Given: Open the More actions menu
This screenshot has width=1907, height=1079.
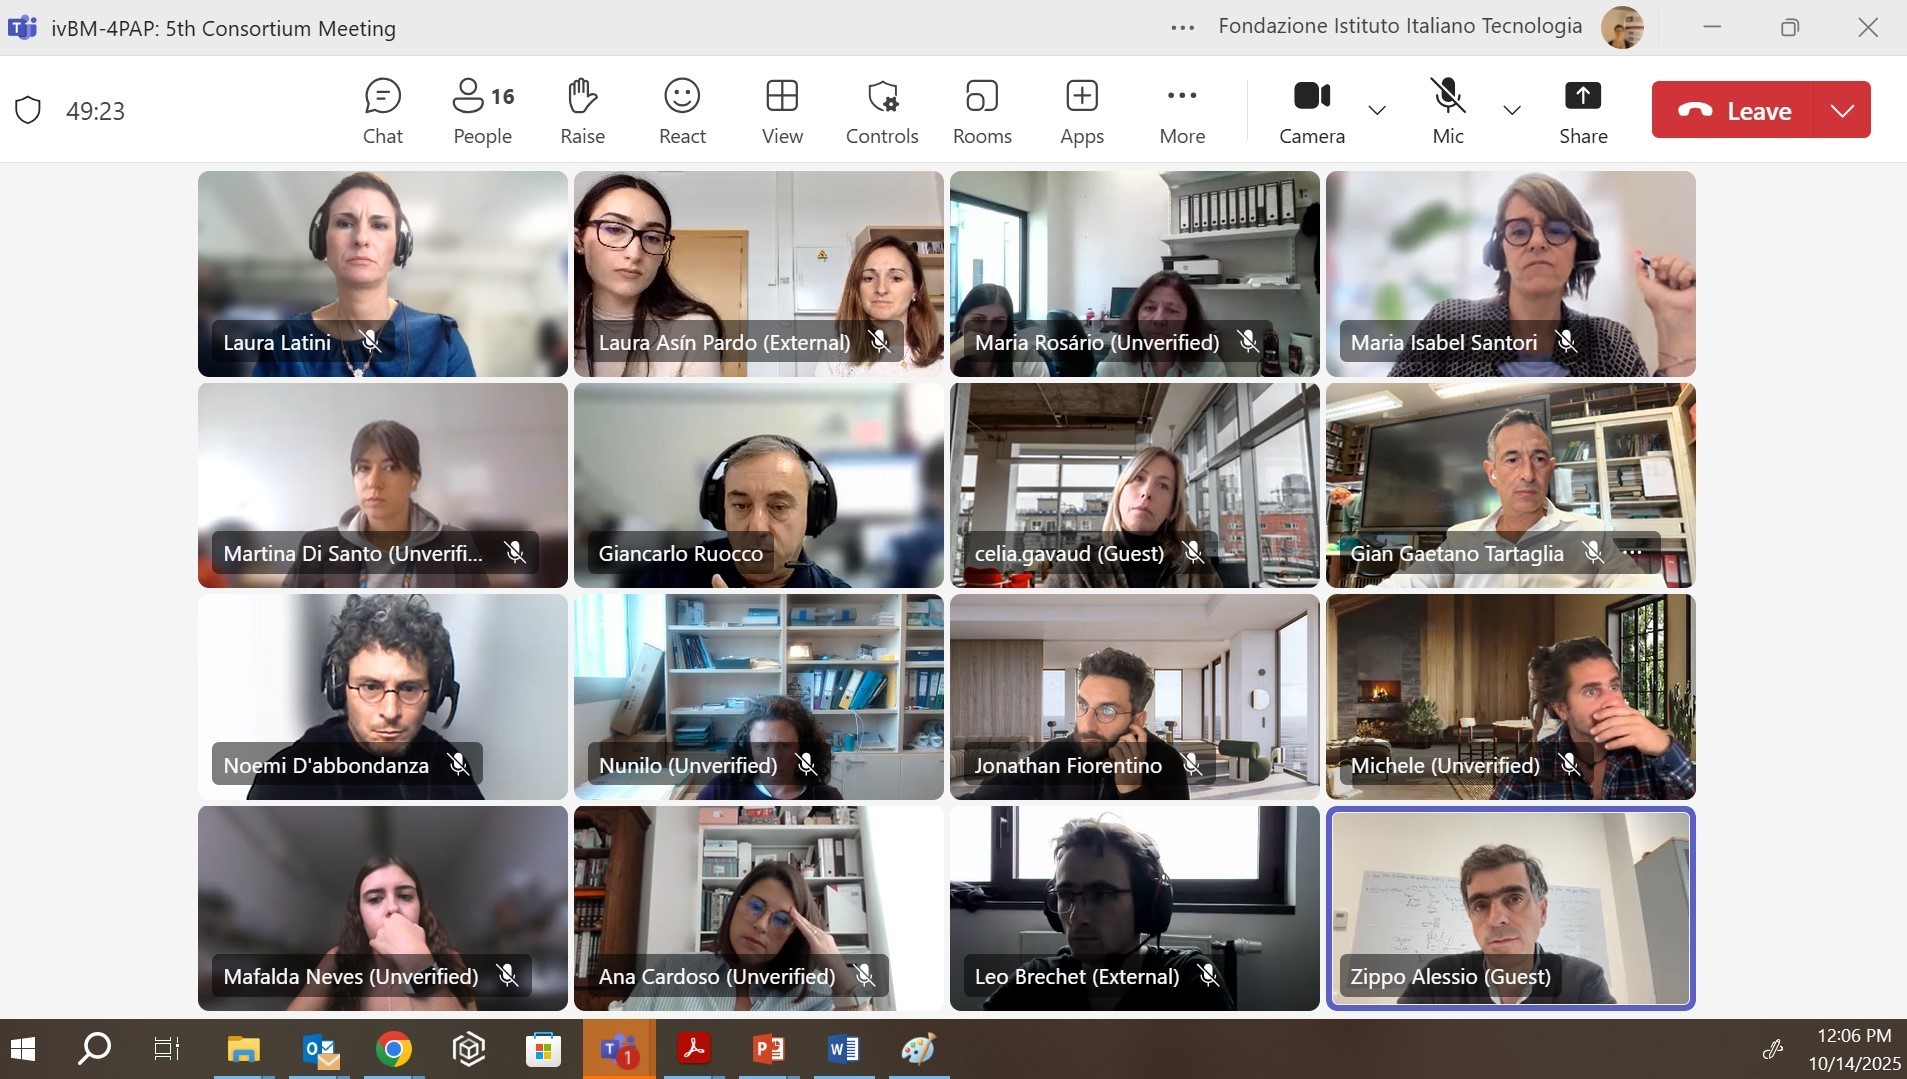Looking at the screenshot, I should [1182, 111].
